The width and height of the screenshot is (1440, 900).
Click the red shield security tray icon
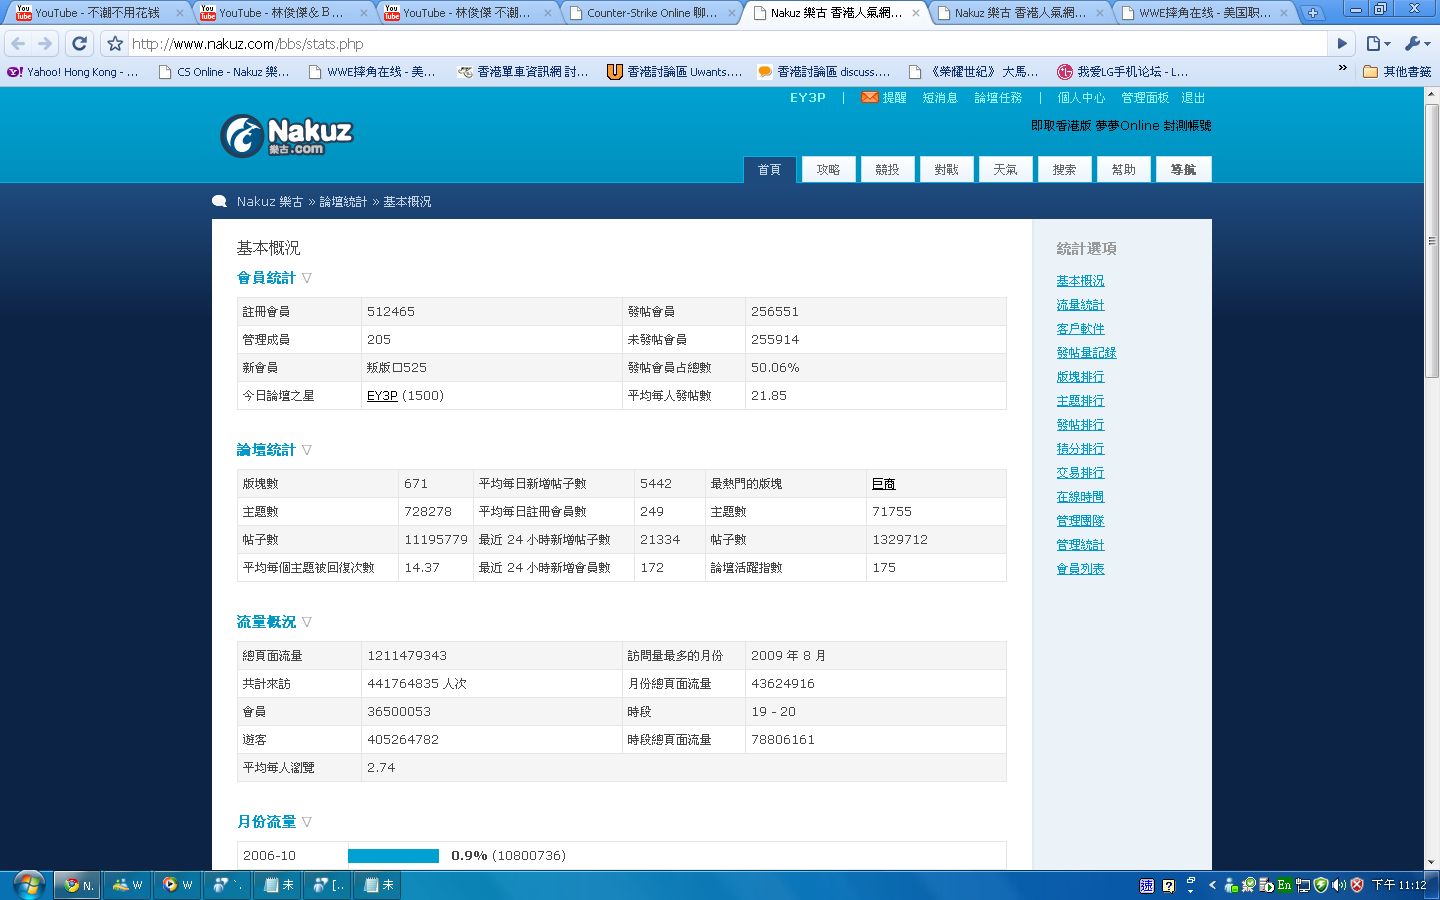click(x=1357, y=885)
